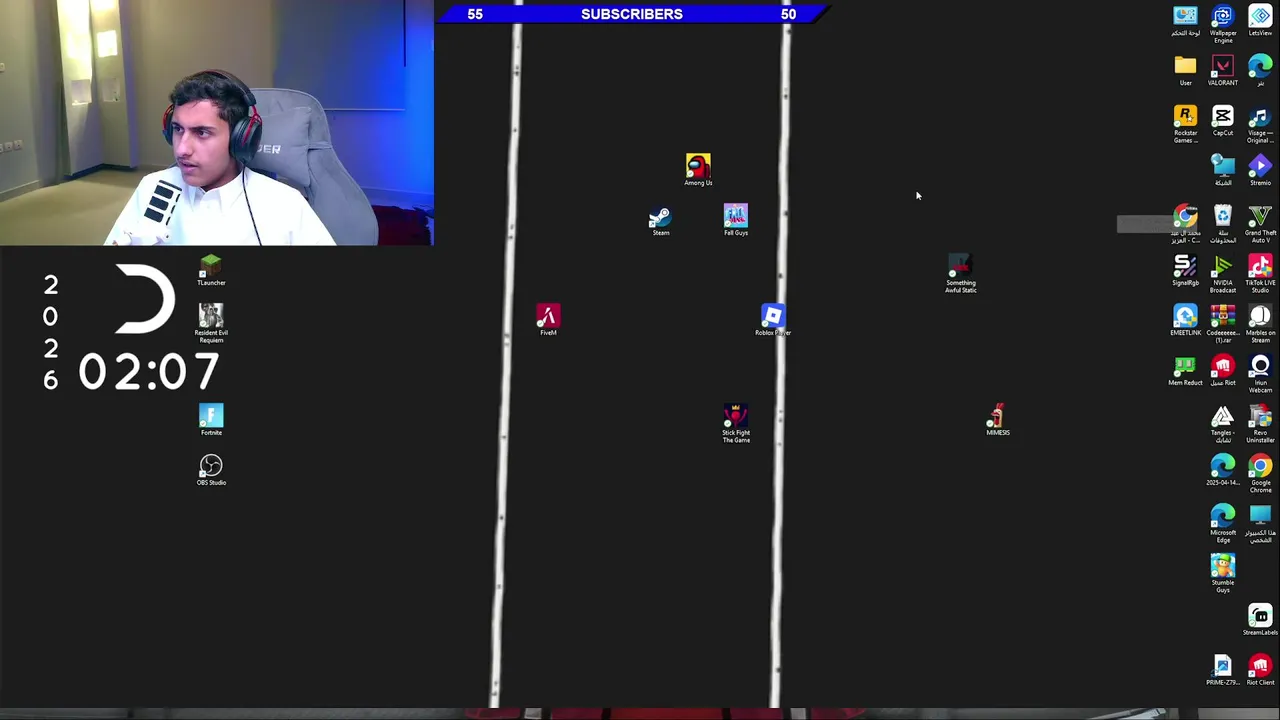Click the webcam feed overlay
1280x720 pixels.
coord(217,122)
